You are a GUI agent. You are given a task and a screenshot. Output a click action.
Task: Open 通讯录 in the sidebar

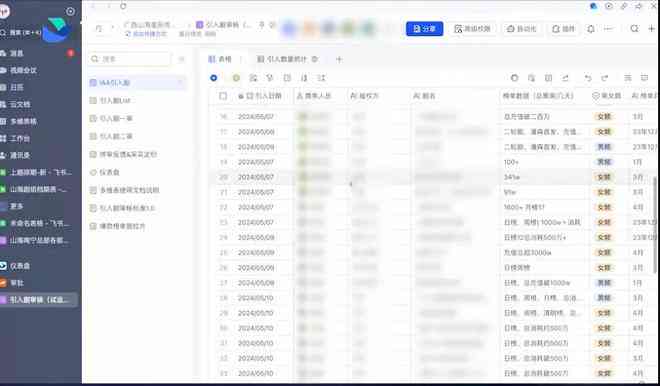click(20, 155)
